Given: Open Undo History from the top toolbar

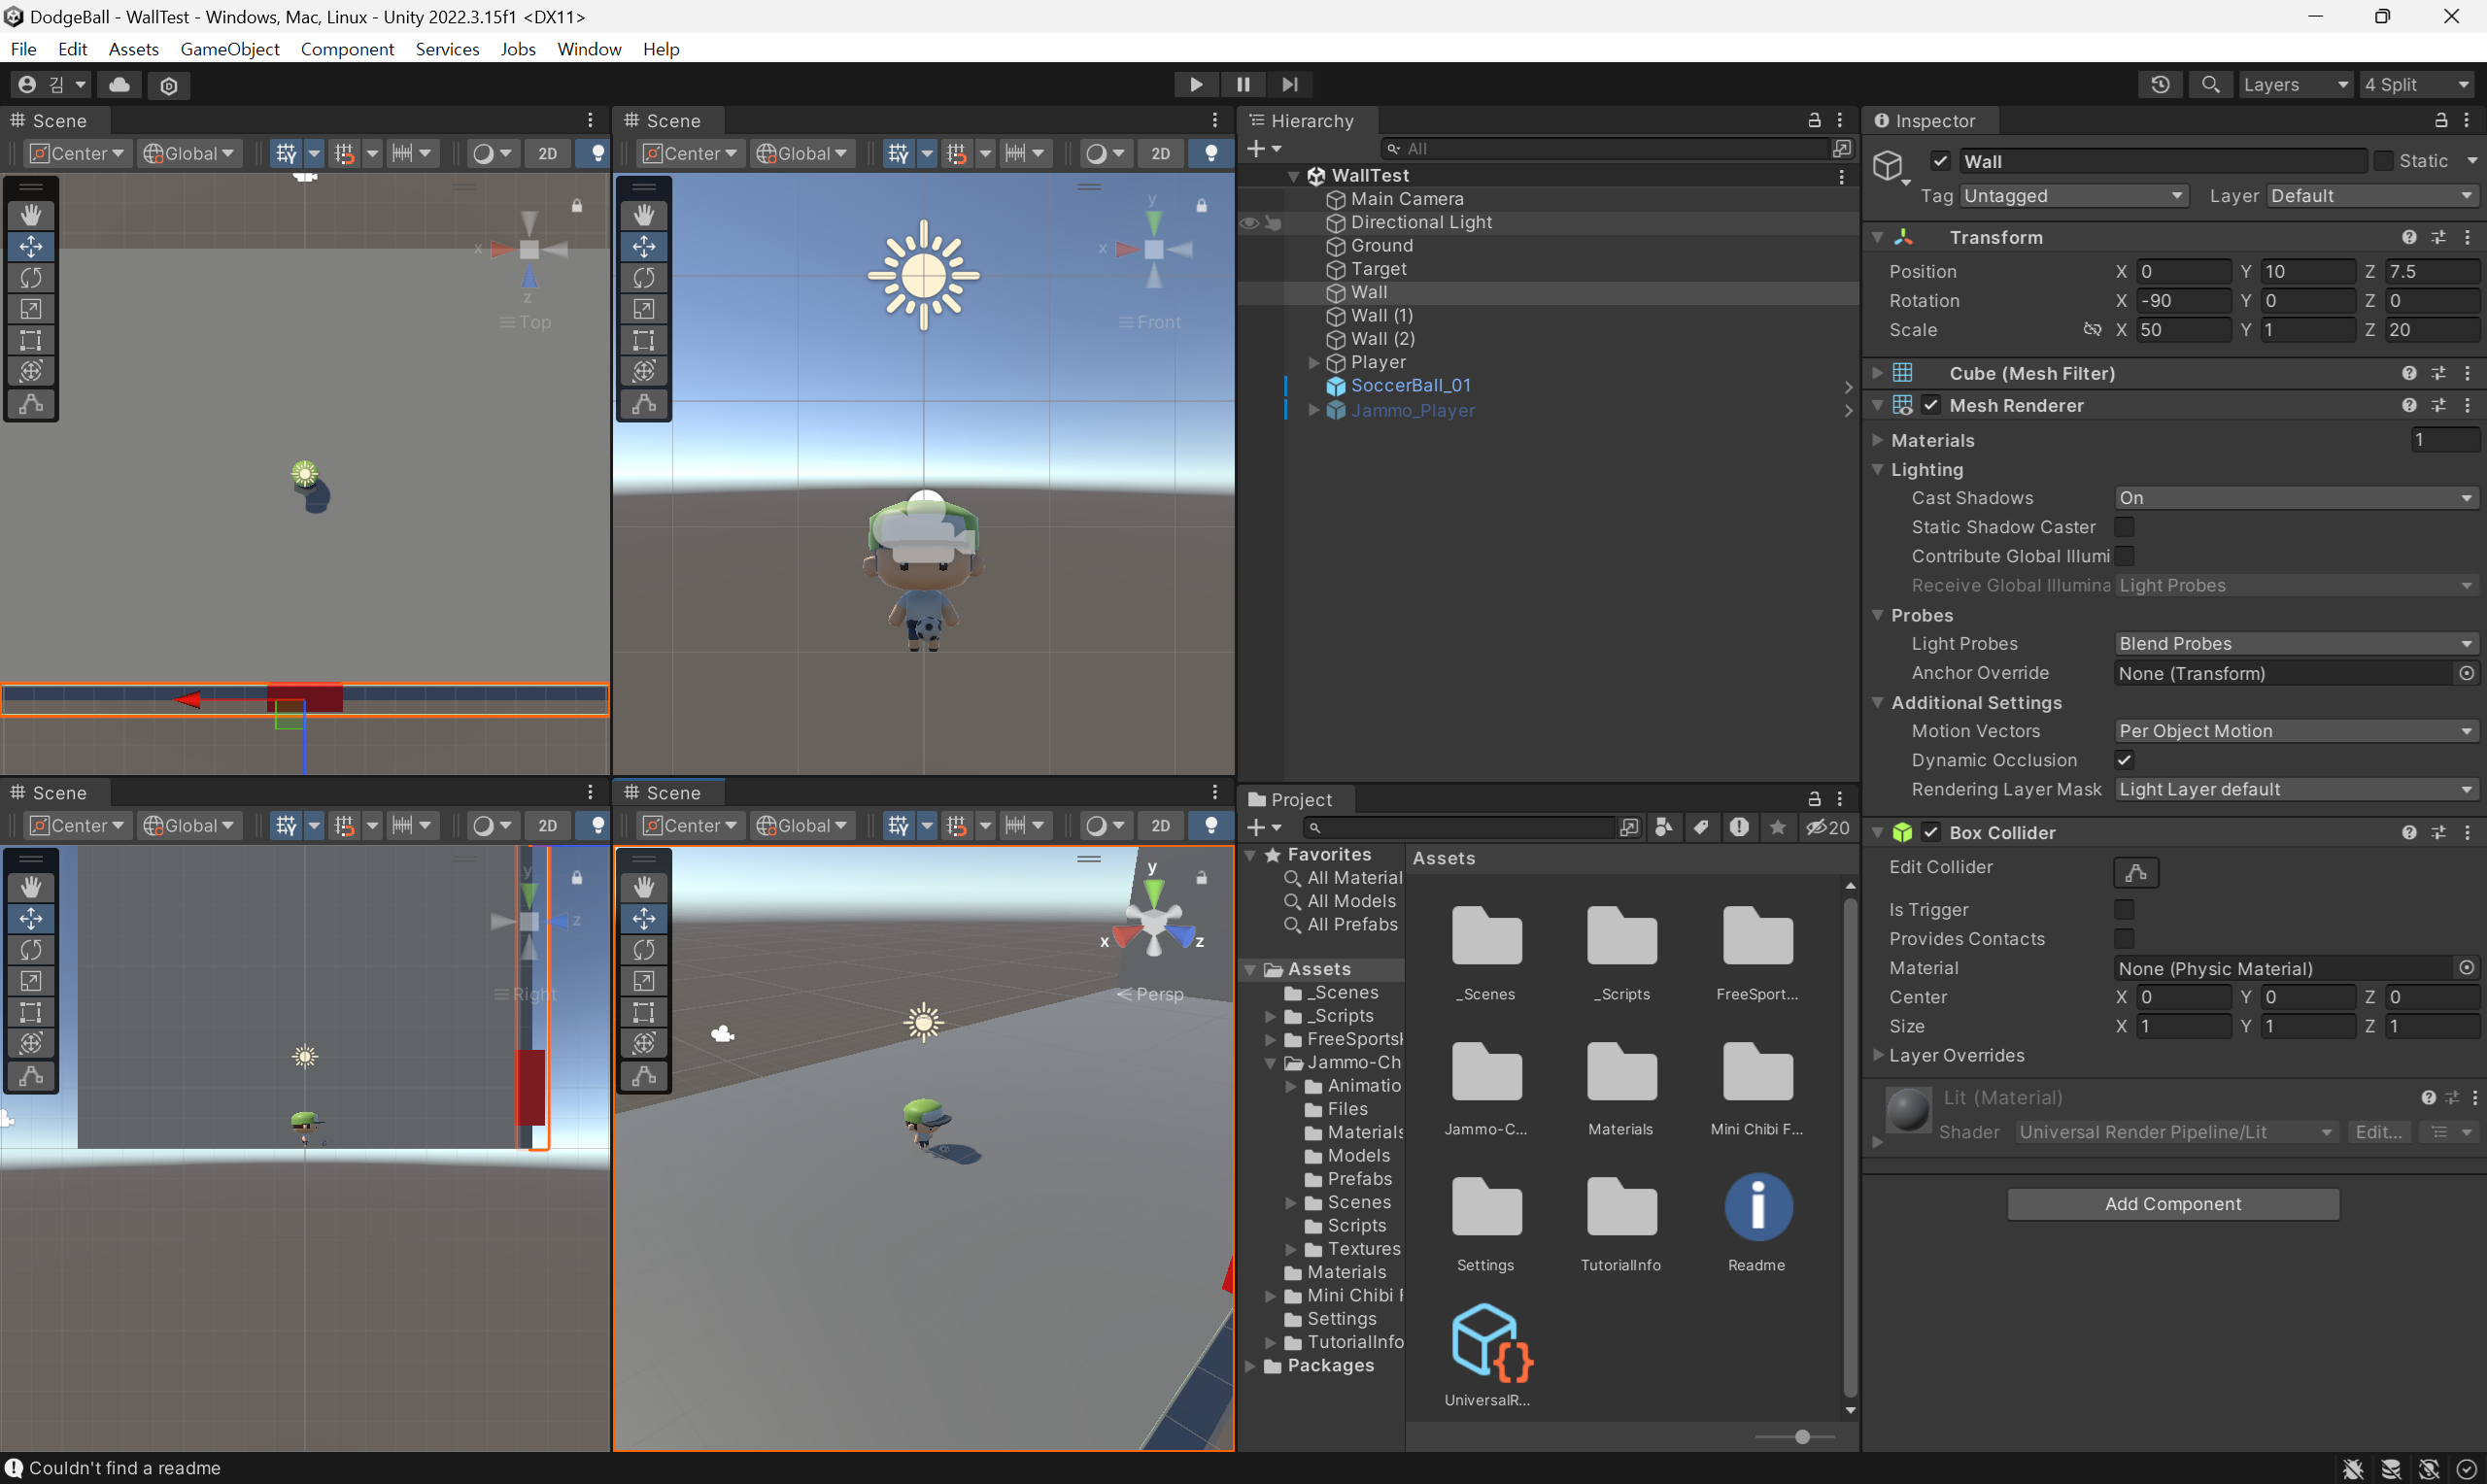Looking at the screenshot, I should click(2160, 85).
